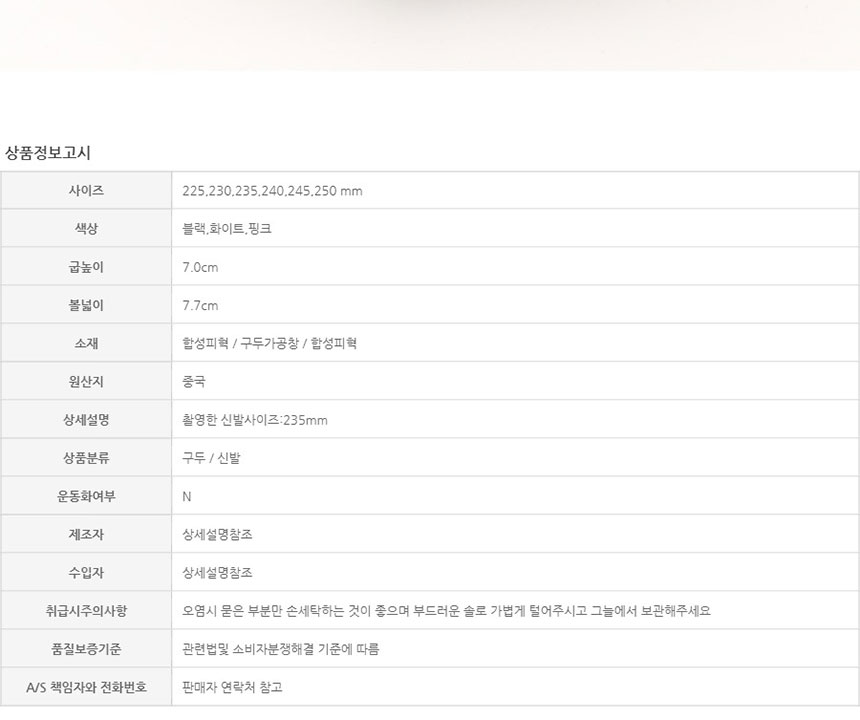
Task: Click the 제조자 row's 상세설명참조 text
Action: tap(218, 534)
